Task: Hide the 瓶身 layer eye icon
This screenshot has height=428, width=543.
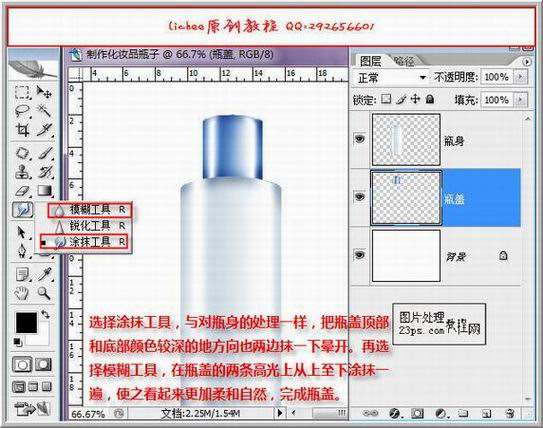Action: (360, 139)
